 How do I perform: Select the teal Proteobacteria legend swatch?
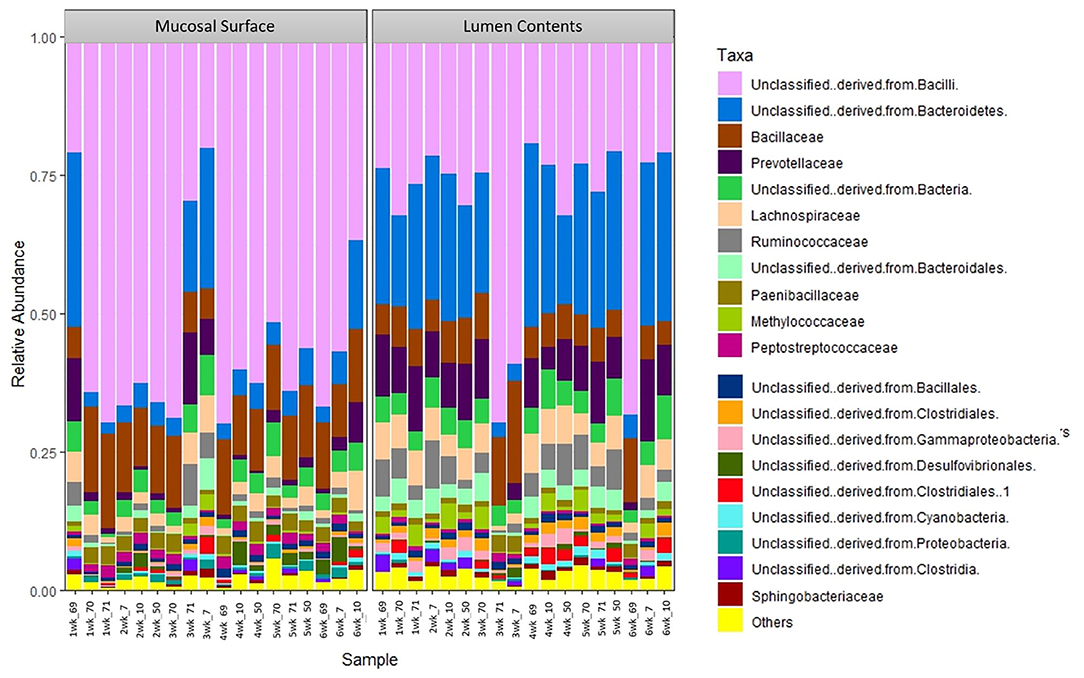click(x=730, y=544)
